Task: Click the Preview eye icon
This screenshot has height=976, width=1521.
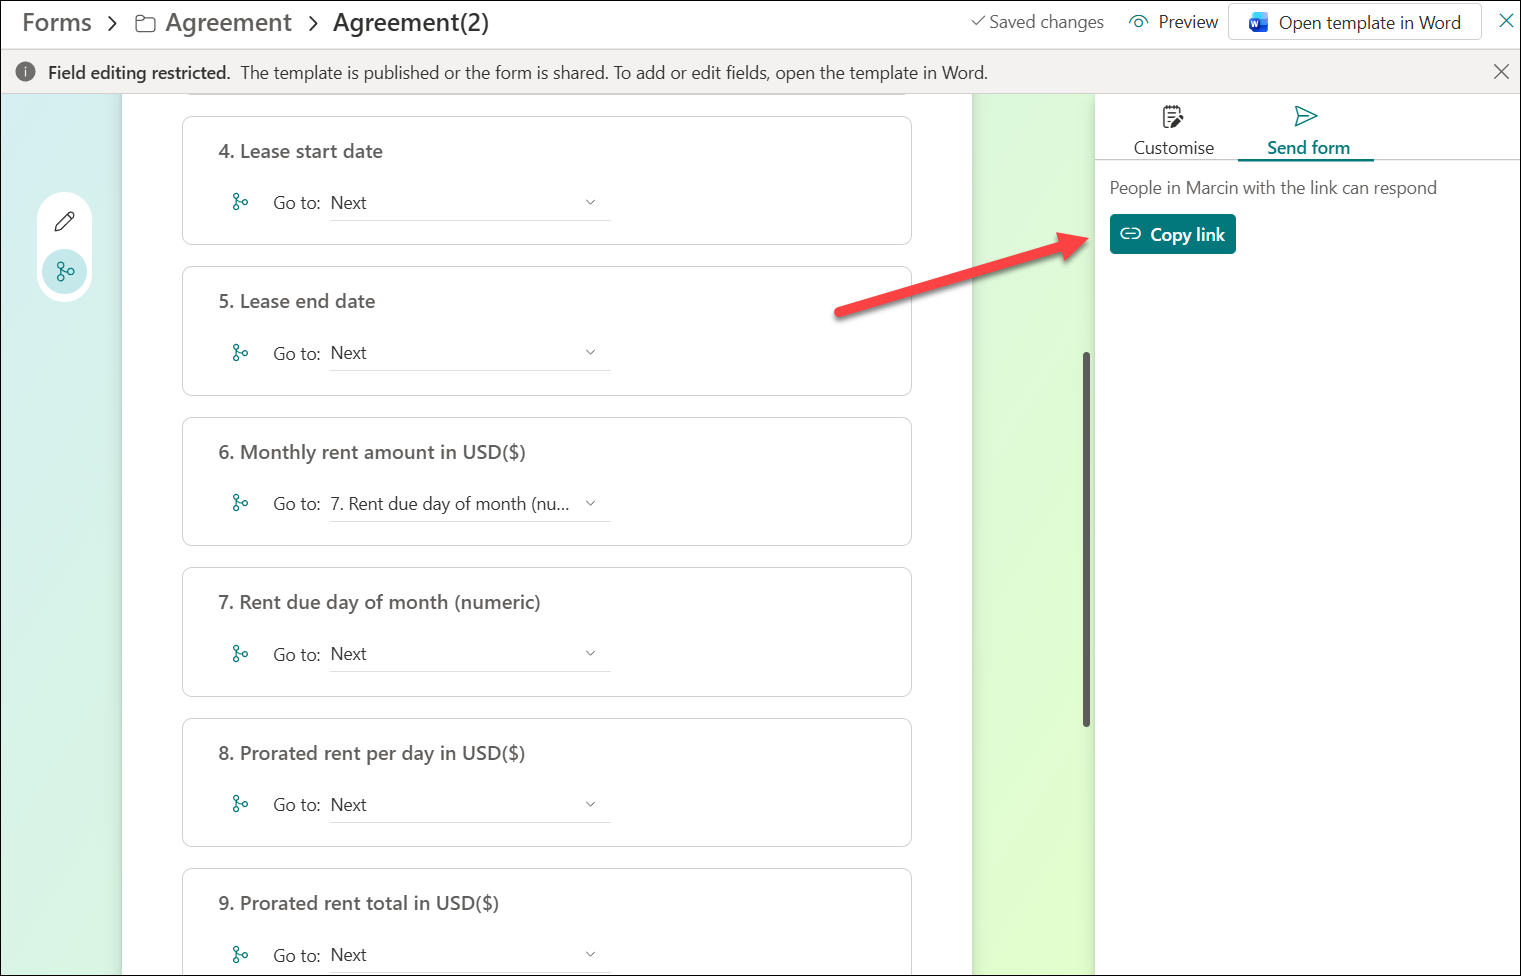Action: coord(1138,22)
